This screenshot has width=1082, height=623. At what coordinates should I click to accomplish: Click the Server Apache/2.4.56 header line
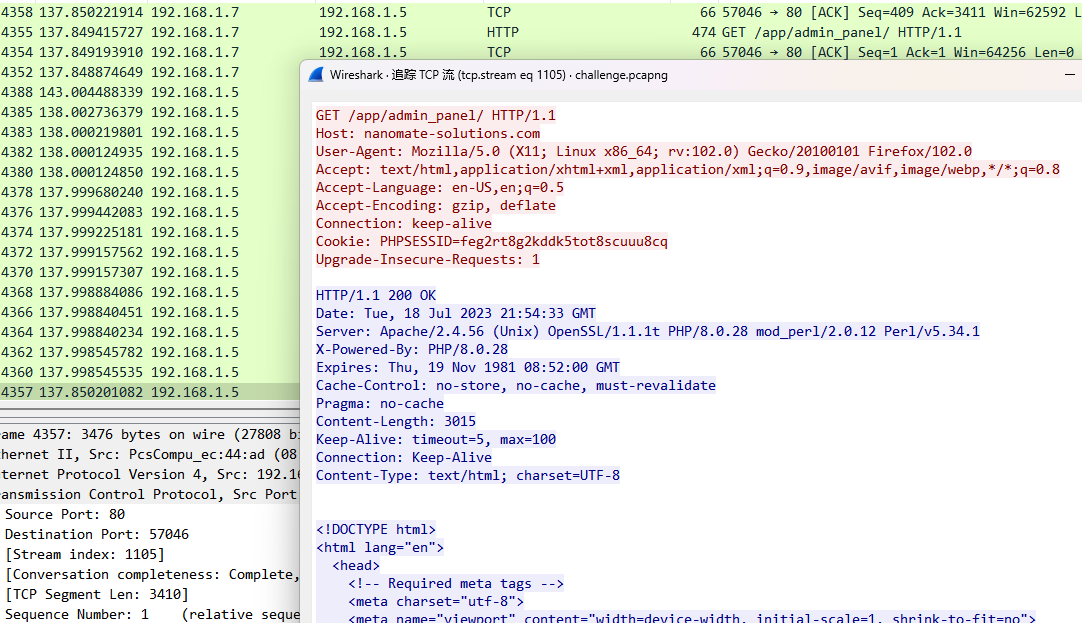(x=647, y=331)
